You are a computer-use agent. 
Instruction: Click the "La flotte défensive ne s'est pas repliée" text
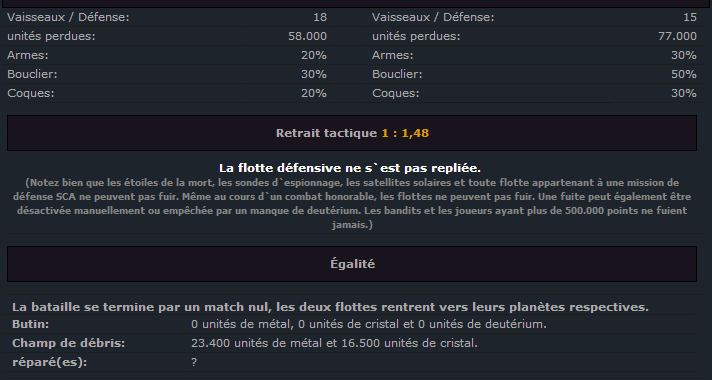coord(350,168)
